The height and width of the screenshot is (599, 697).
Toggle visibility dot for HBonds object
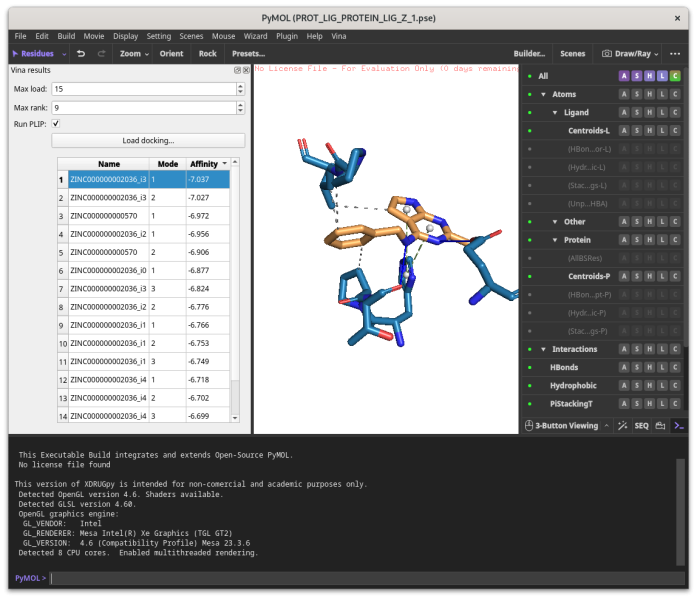pos(529,368)
